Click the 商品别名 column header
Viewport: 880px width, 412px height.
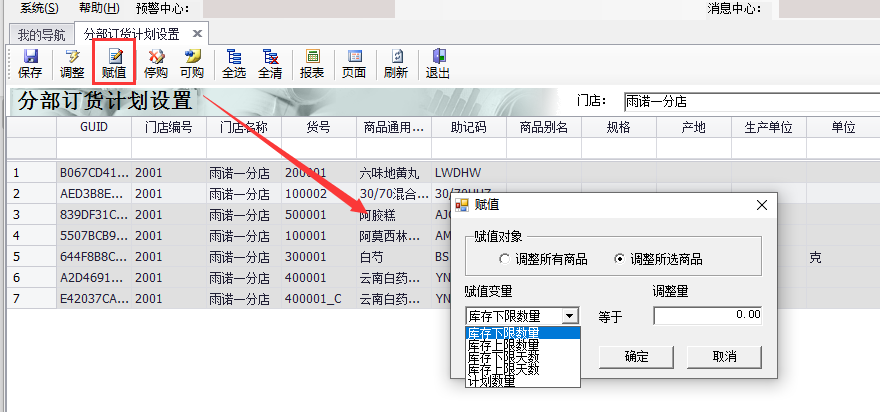(544, 127)
